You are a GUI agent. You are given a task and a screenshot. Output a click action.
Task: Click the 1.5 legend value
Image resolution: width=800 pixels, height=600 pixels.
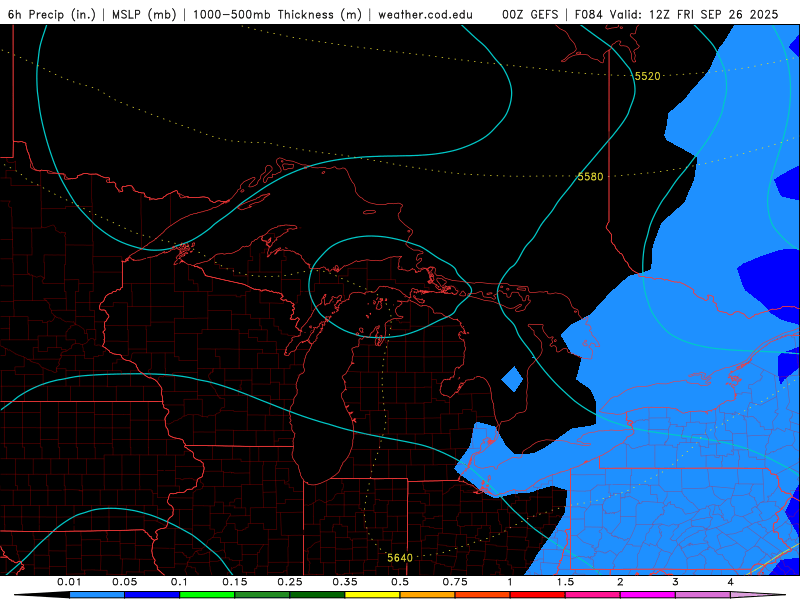click(x=565, y=582)
